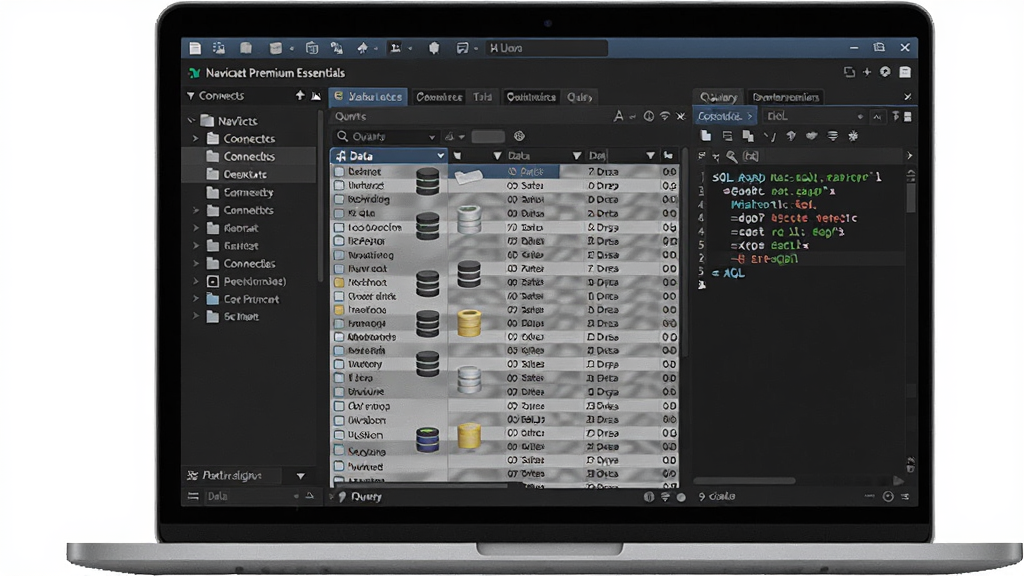Click the starburst gear icon in editor toolbar
Viewport: 1024px width, 576px height.
pyautogui.click(x=853, y=136)
